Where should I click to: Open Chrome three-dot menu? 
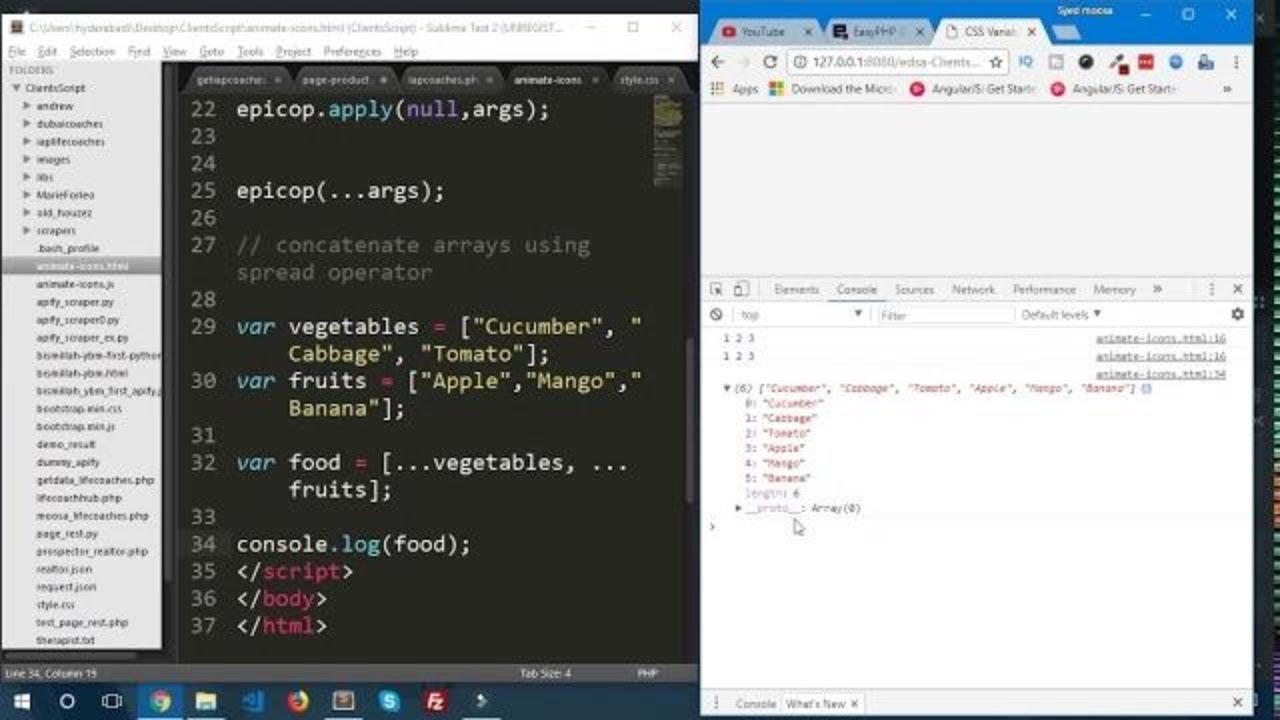coord(1236,62)
